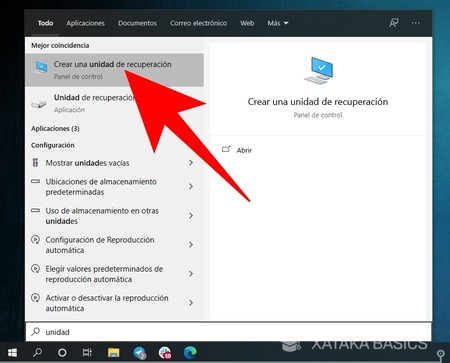Open the Aplicaciones tab
The image size is (450, 363).
[85, 23]
